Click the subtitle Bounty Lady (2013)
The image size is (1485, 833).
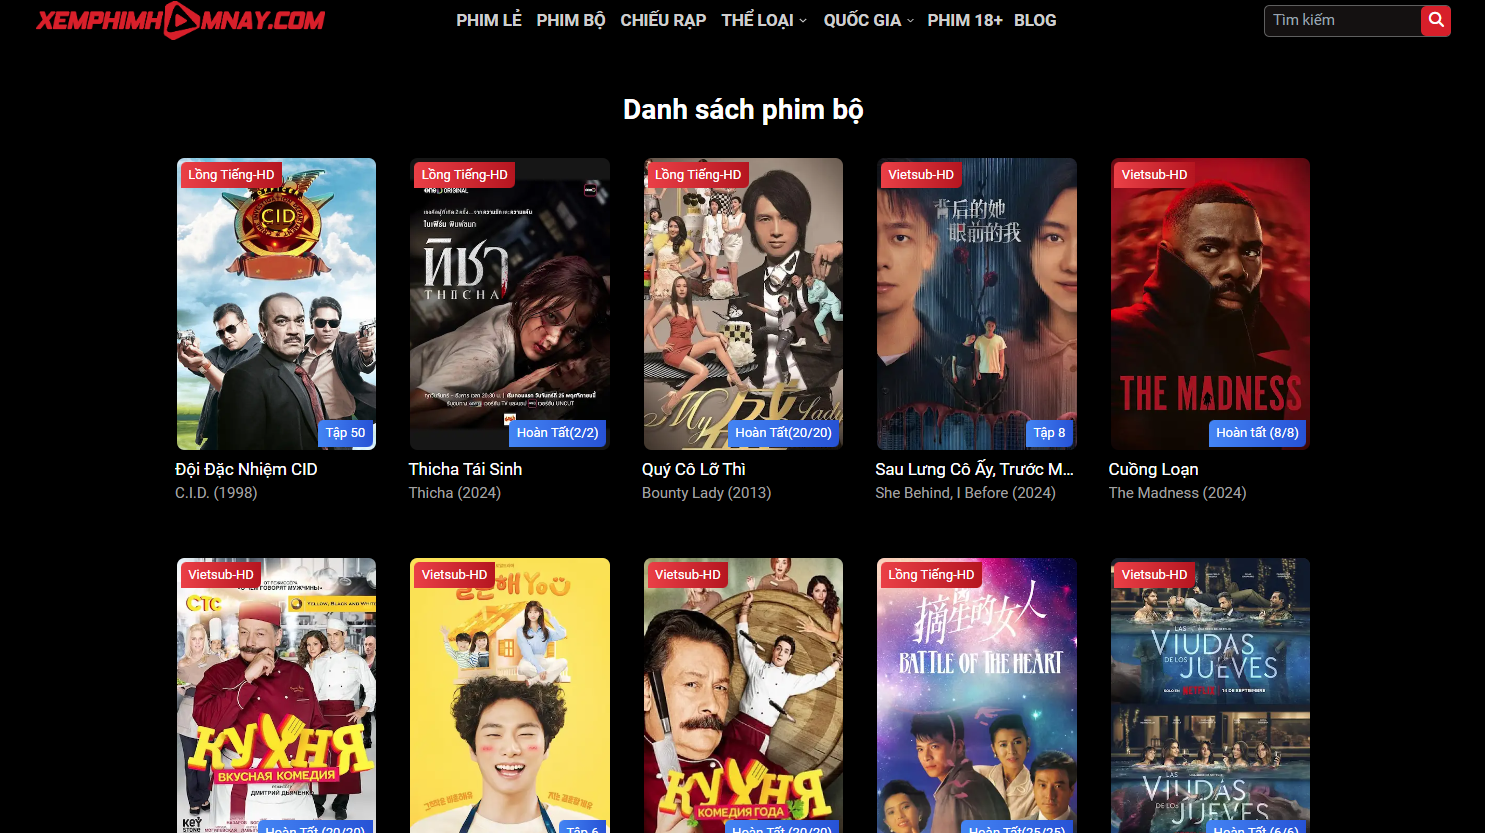pos(707,493)
